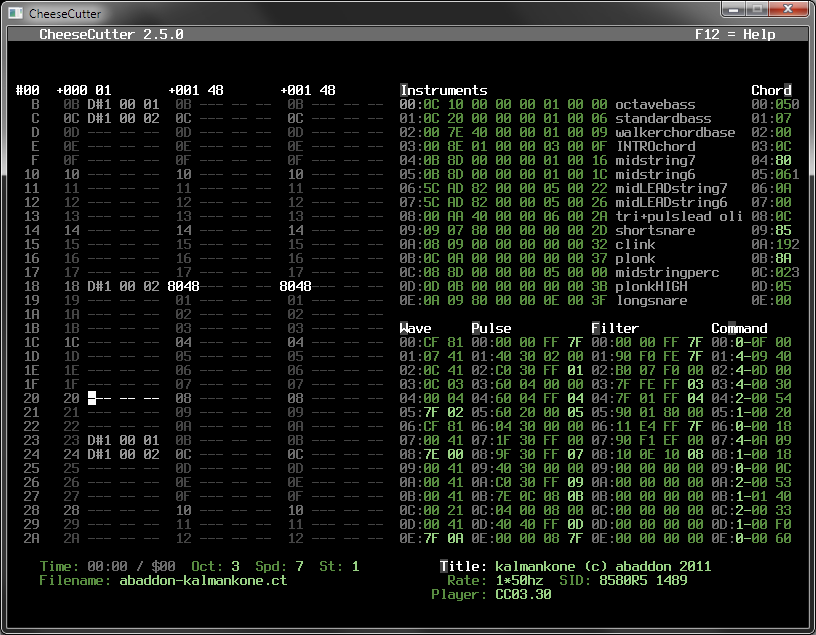Select command row 00:0-0F 00
The image size is (816, 635).
[751, 342]
